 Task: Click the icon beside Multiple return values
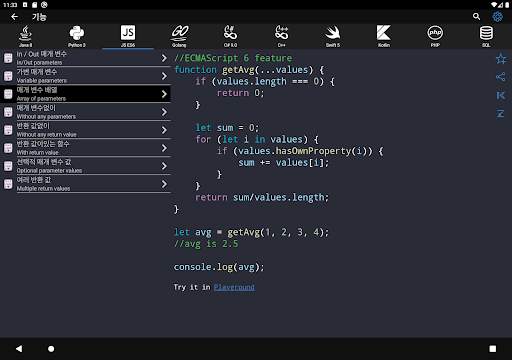[x=8, y=184]
